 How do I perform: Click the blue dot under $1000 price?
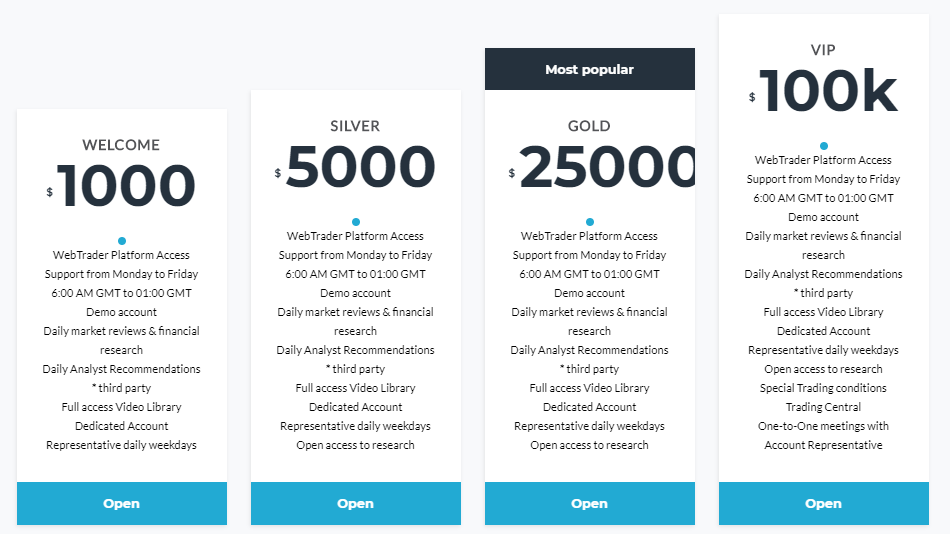click(x=122, y=241)
